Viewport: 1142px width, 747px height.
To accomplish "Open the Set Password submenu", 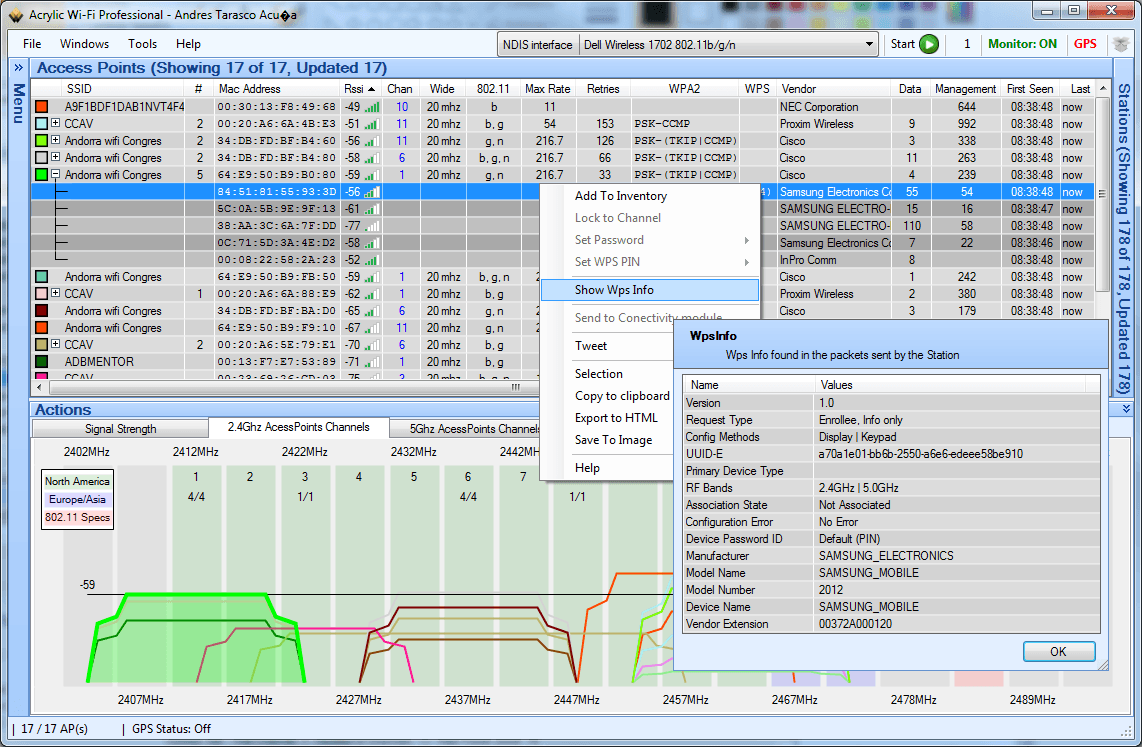I will (x=650, y=240).
